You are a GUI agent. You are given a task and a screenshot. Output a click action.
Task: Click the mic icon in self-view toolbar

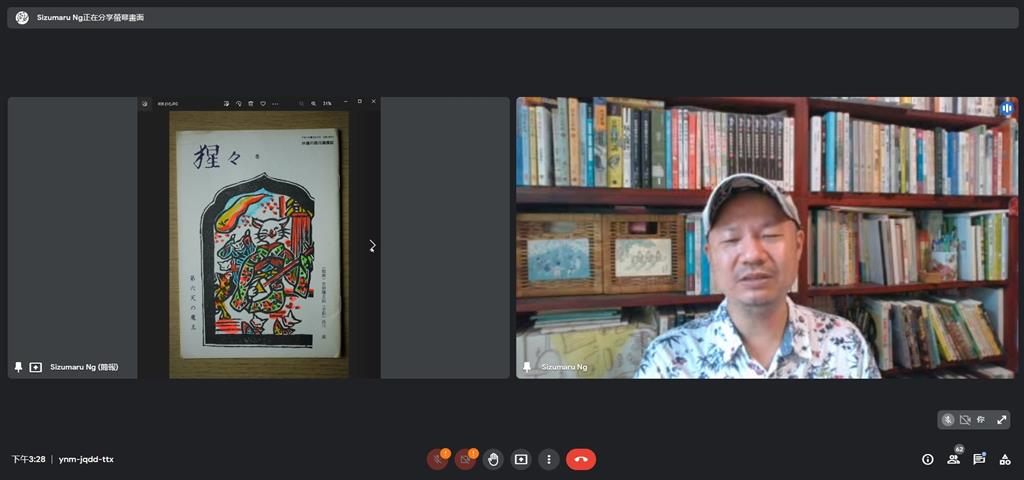pyautogui.click(x=947, y=420)
